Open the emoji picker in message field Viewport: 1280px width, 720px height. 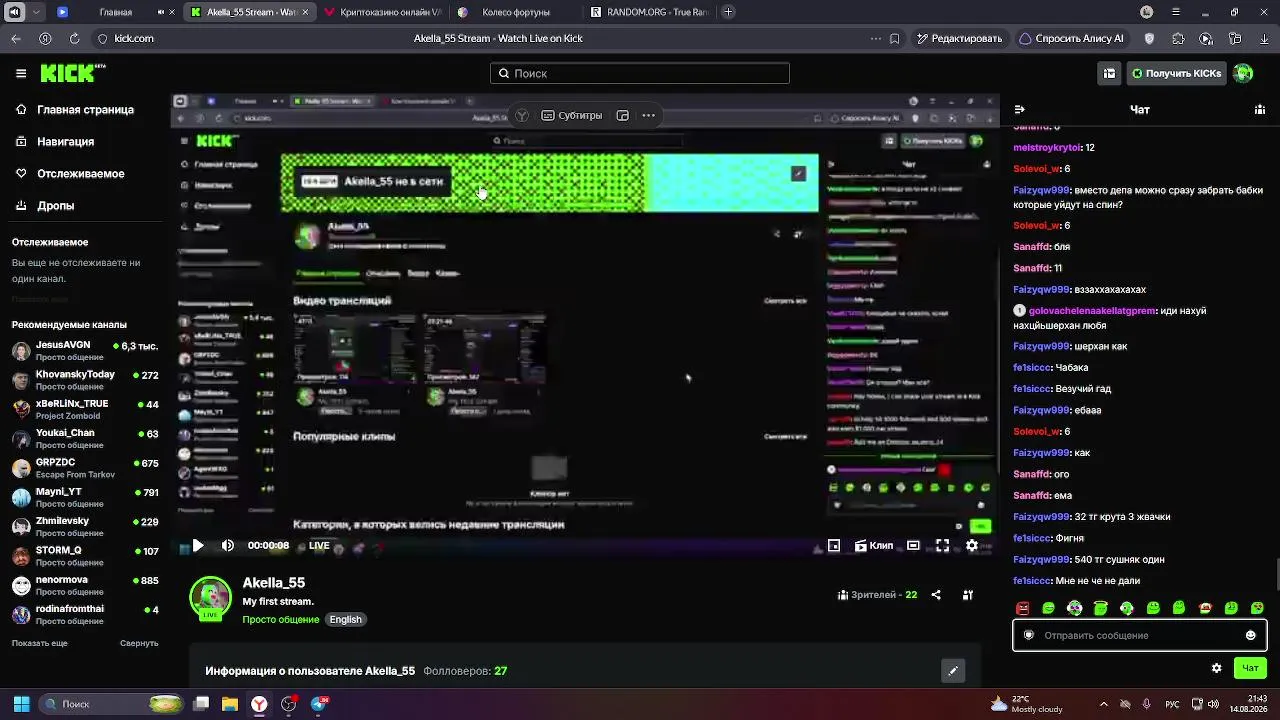(x=1250, y=635)
